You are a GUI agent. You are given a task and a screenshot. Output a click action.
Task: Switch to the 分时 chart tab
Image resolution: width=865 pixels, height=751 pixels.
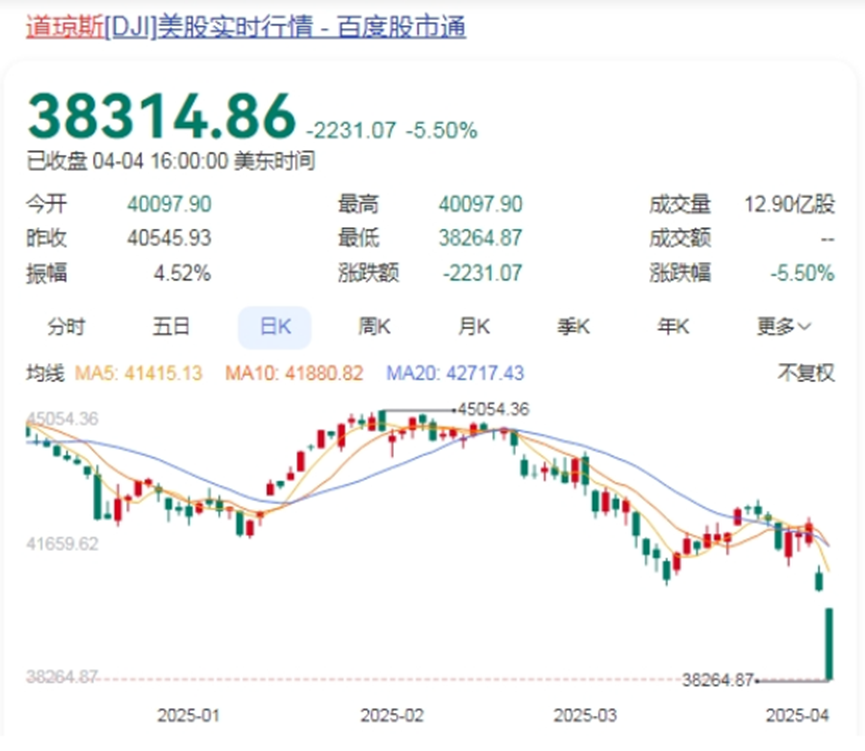click(x=66, y=327)
